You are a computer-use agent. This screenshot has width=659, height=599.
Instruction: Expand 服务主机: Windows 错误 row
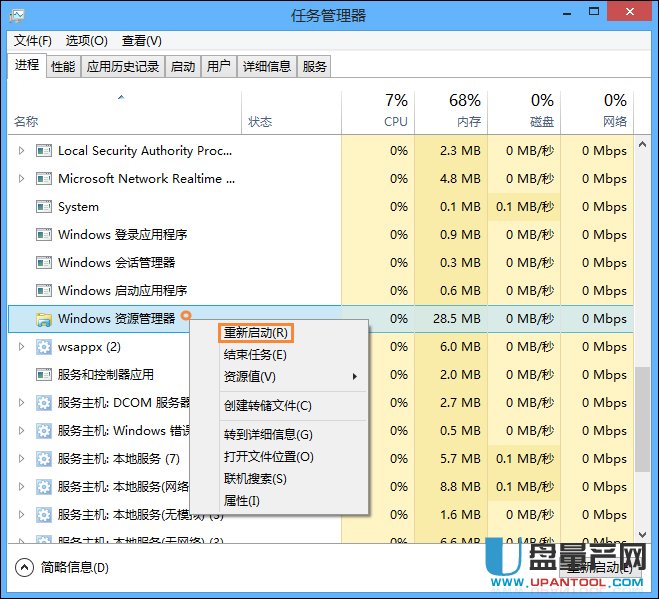pos(21,431)
